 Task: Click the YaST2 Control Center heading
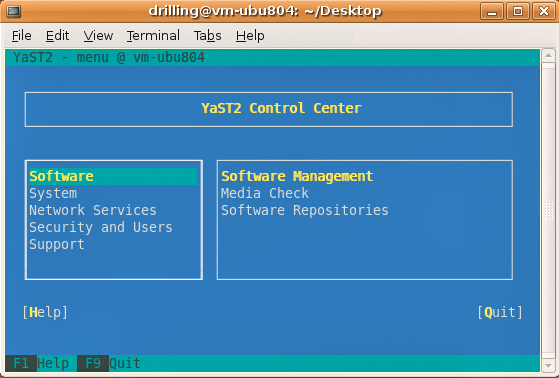(281, 108)
